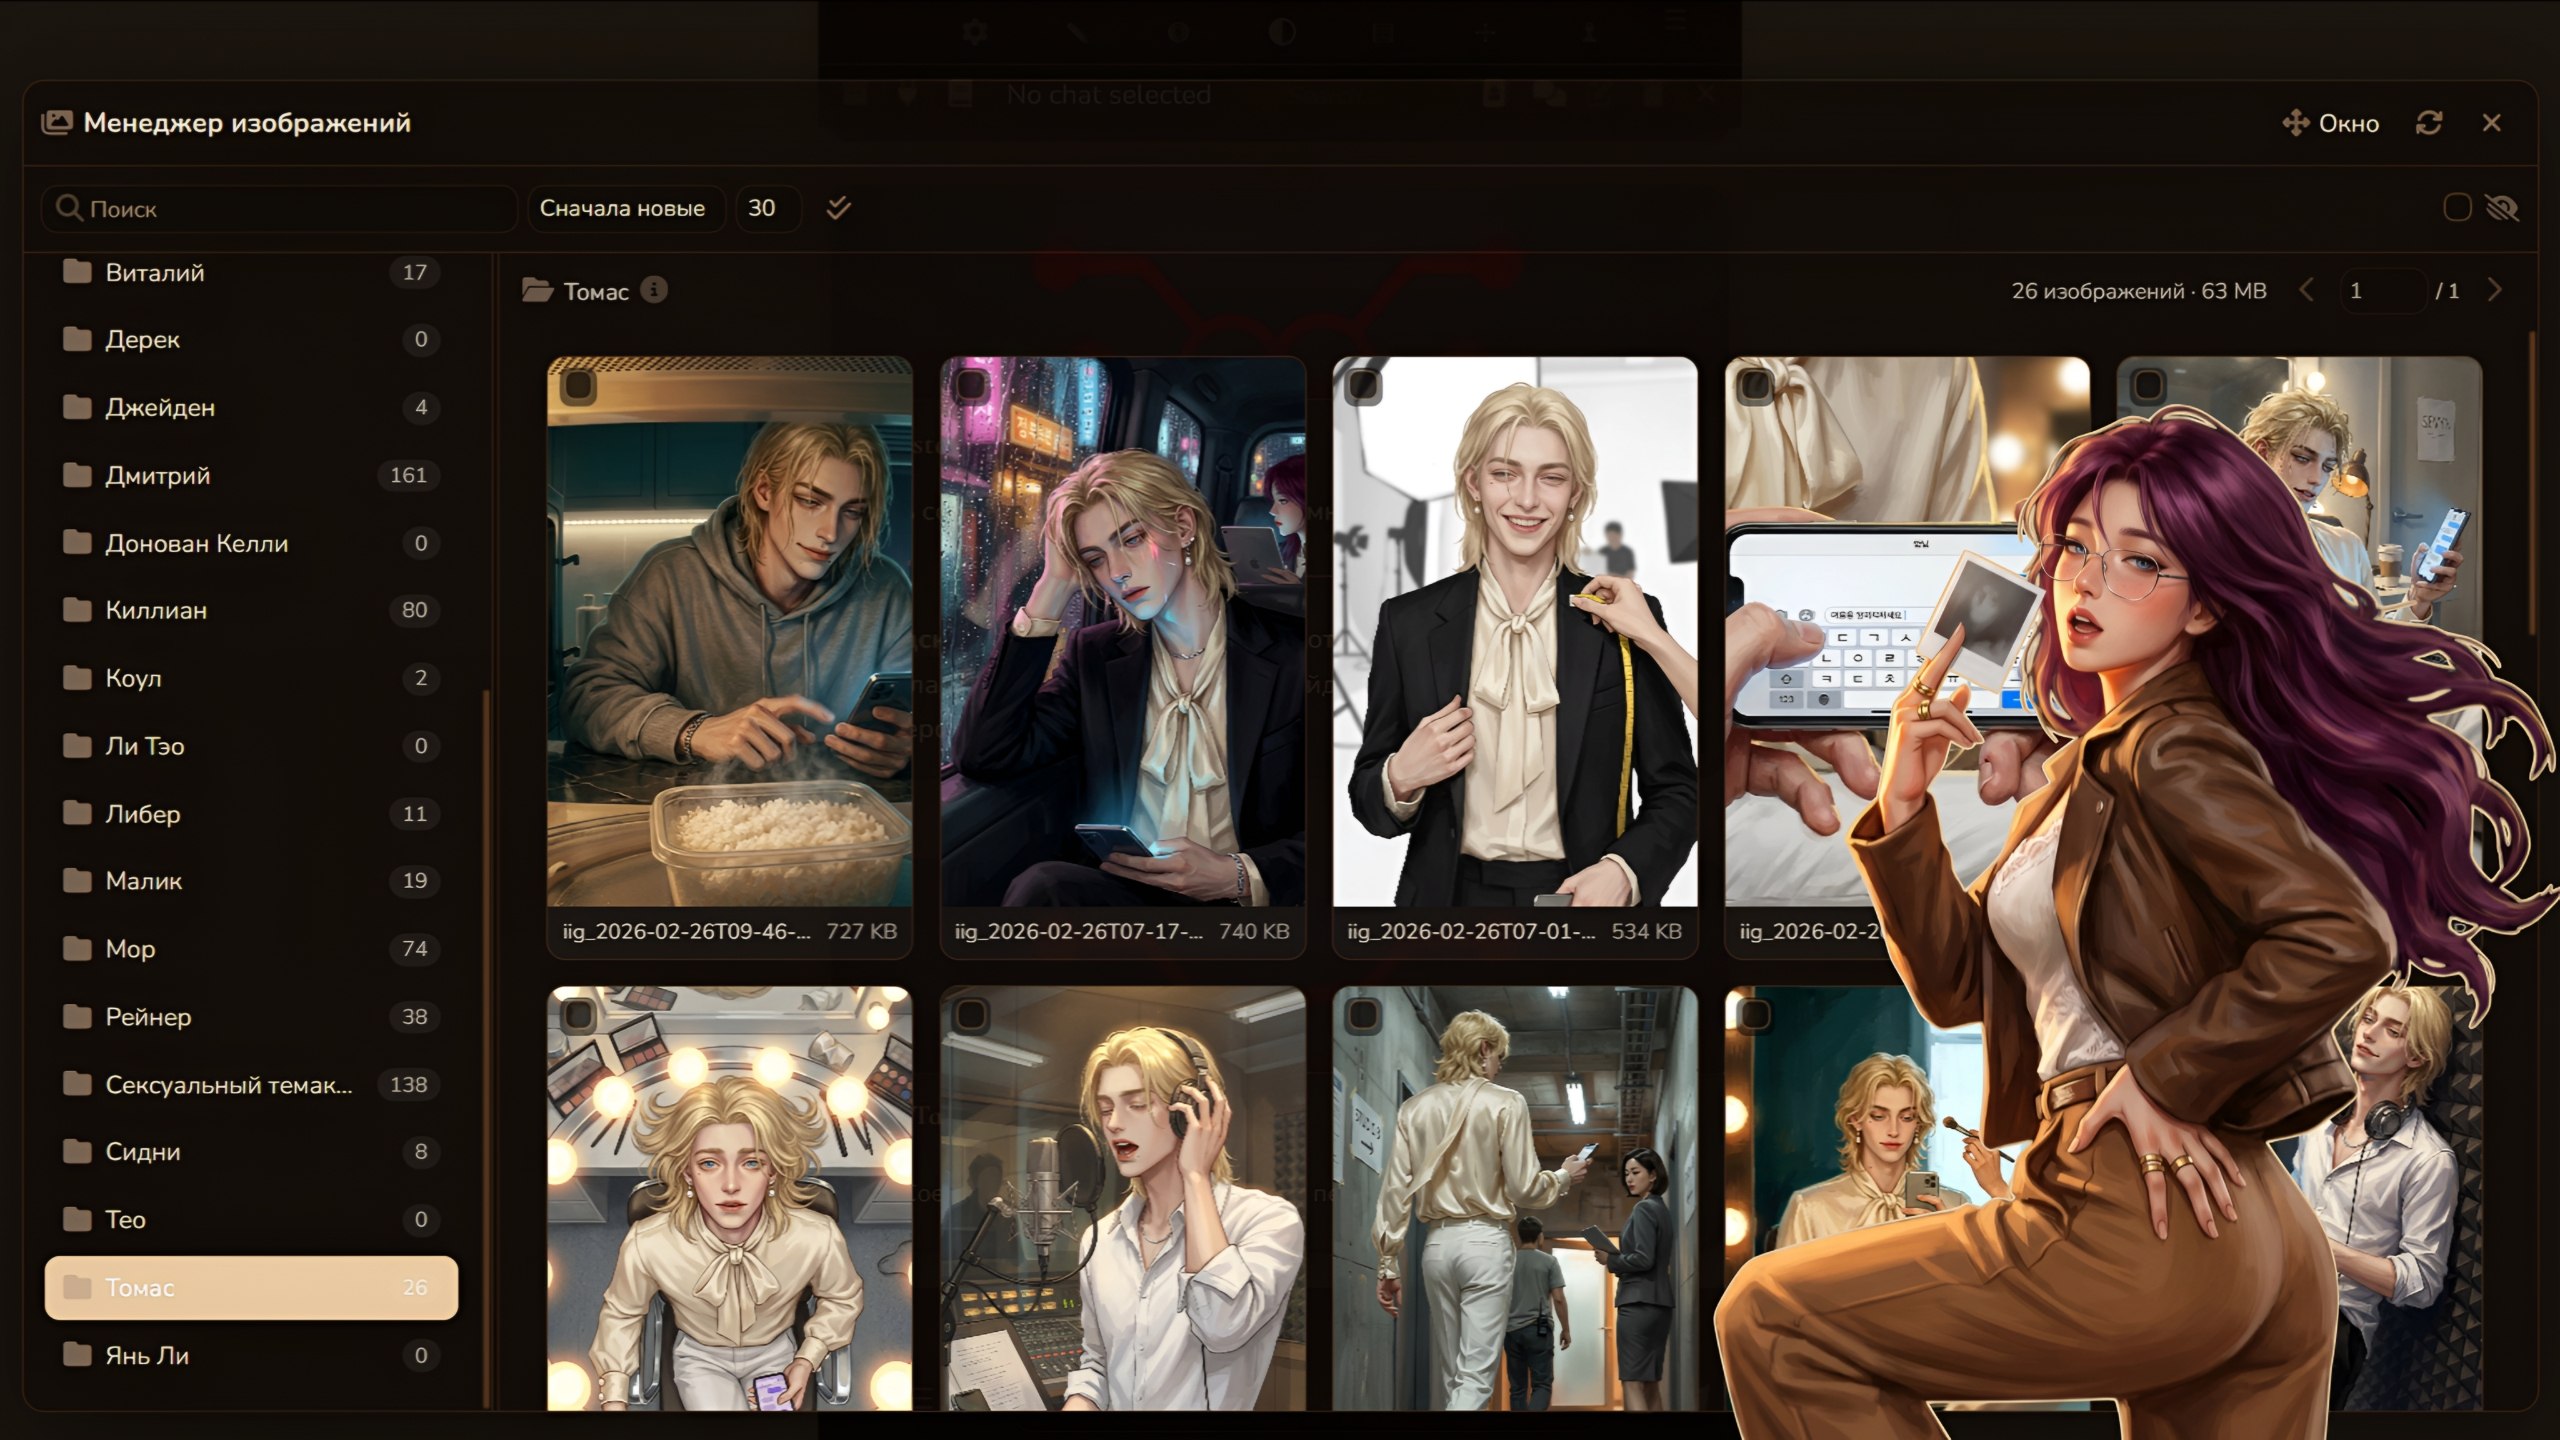Click the Окно detach window button
2560x1440 pixels.
(2330, 123)
